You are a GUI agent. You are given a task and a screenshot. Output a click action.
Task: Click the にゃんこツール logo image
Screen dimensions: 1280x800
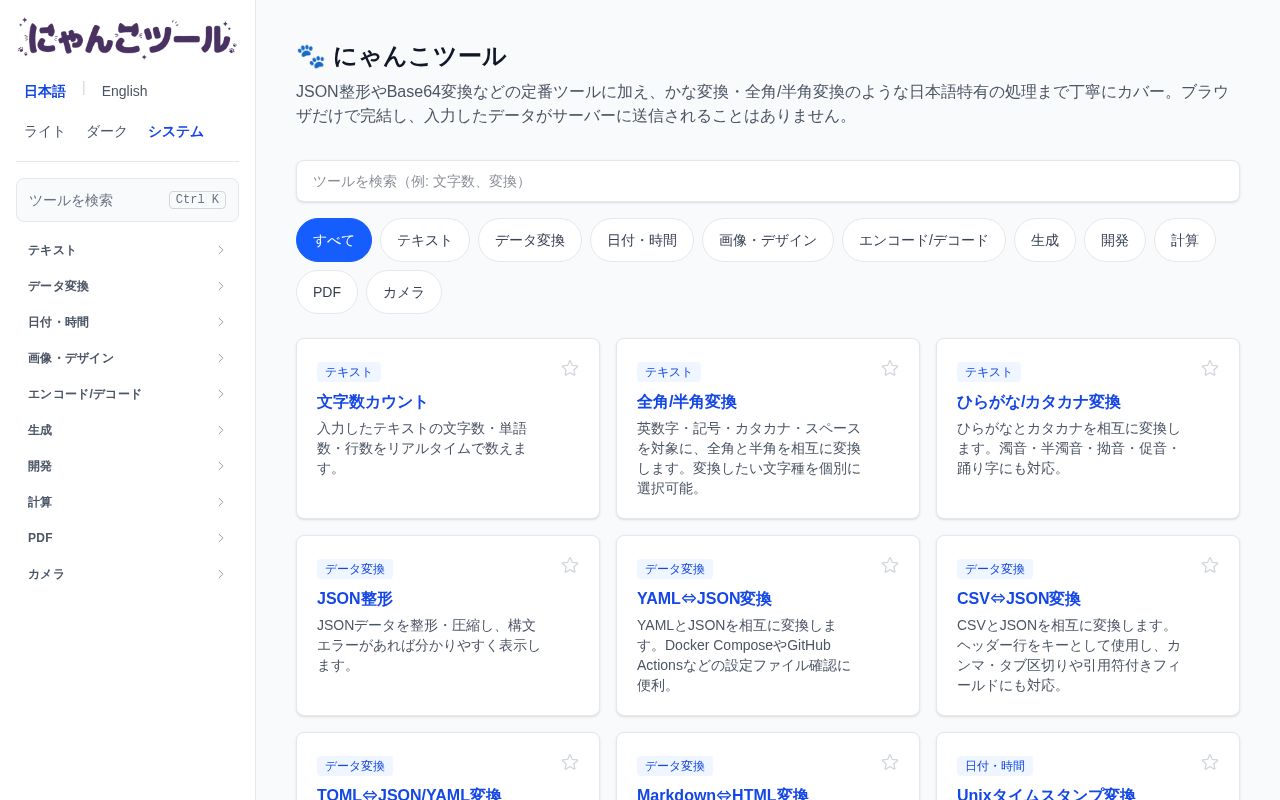[x=127, y=39]
